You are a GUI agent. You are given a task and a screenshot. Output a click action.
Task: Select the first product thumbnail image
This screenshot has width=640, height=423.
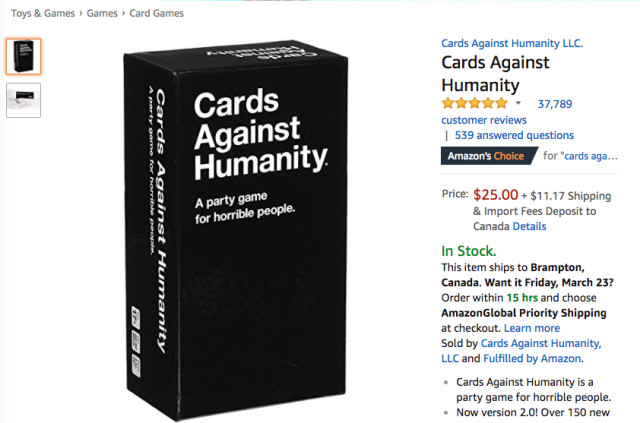[24, 56]
